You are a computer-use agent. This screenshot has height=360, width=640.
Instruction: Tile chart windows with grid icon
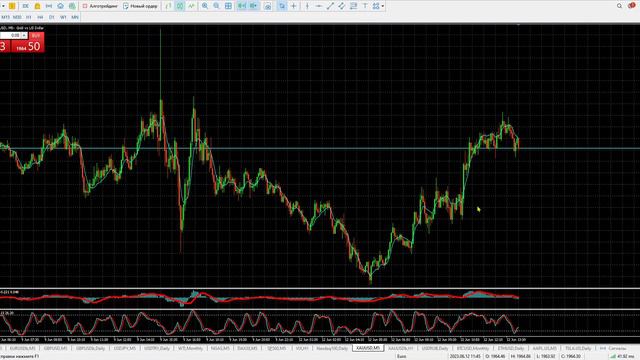pos(228,6)
